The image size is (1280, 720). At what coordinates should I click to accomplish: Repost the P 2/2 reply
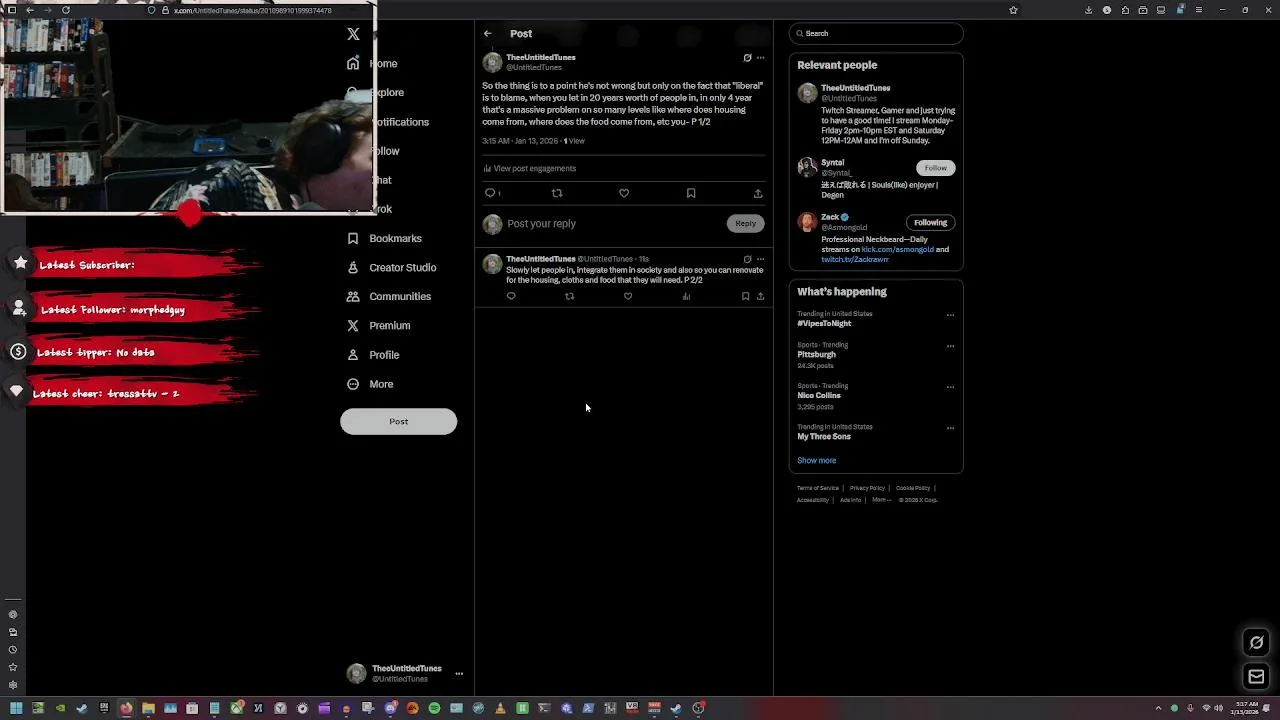click(569, 296)
